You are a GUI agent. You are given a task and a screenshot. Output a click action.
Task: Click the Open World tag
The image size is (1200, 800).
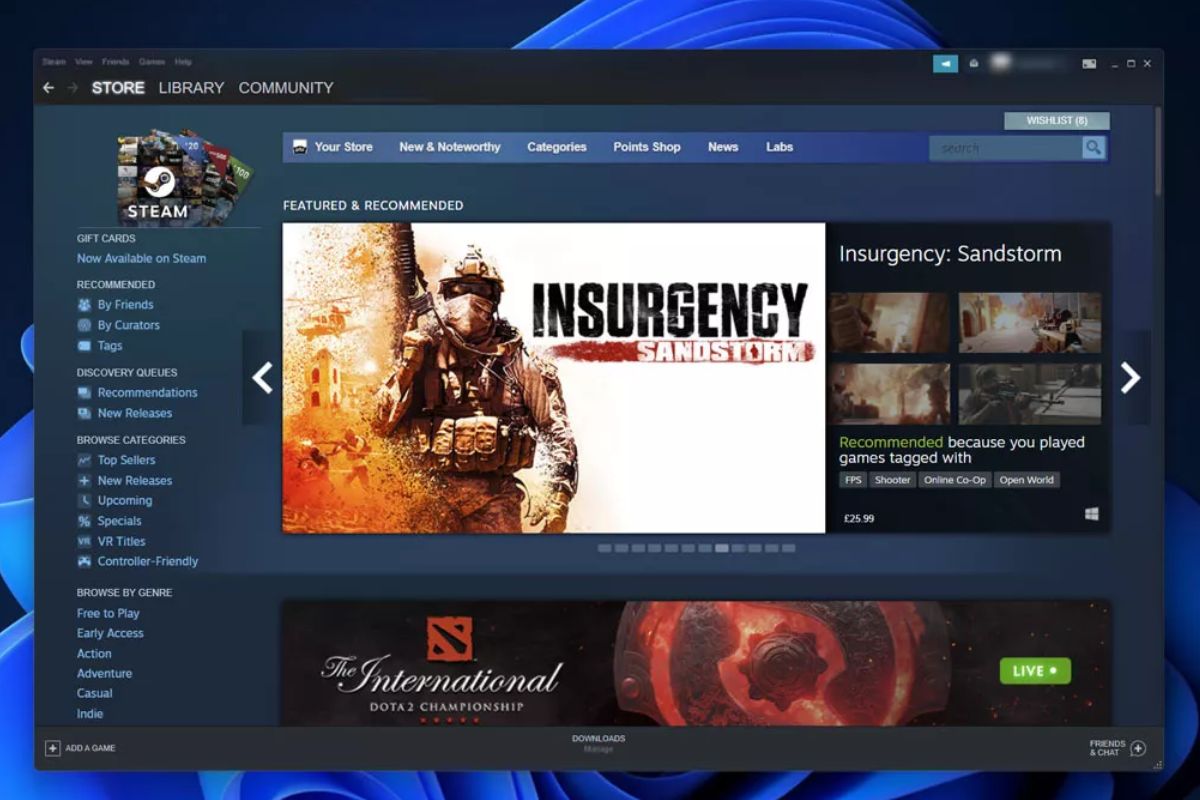(1026, 480)
